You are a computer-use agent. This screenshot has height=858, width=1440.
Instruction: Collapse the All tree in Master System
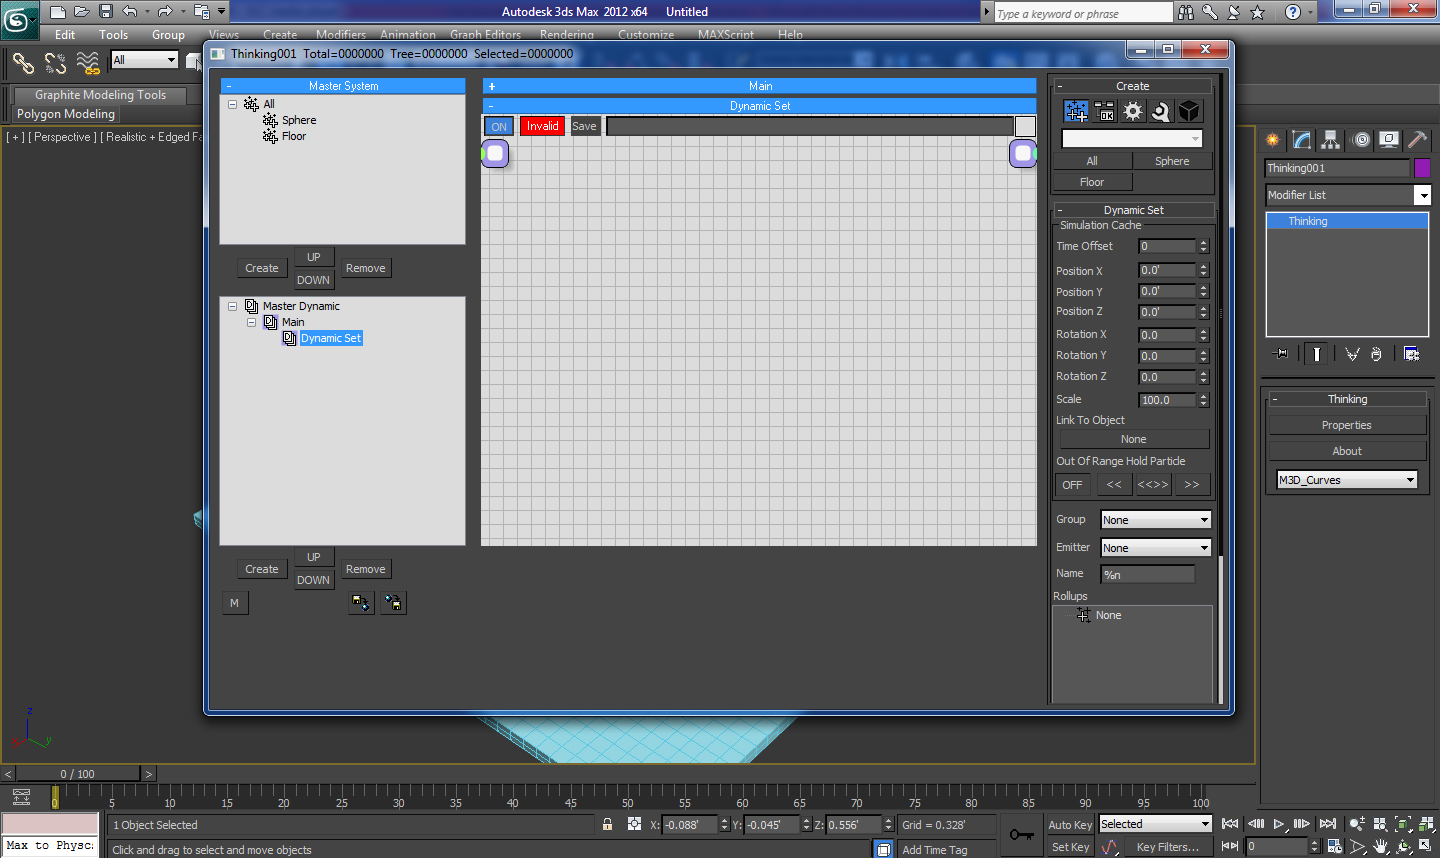point(232,104)
